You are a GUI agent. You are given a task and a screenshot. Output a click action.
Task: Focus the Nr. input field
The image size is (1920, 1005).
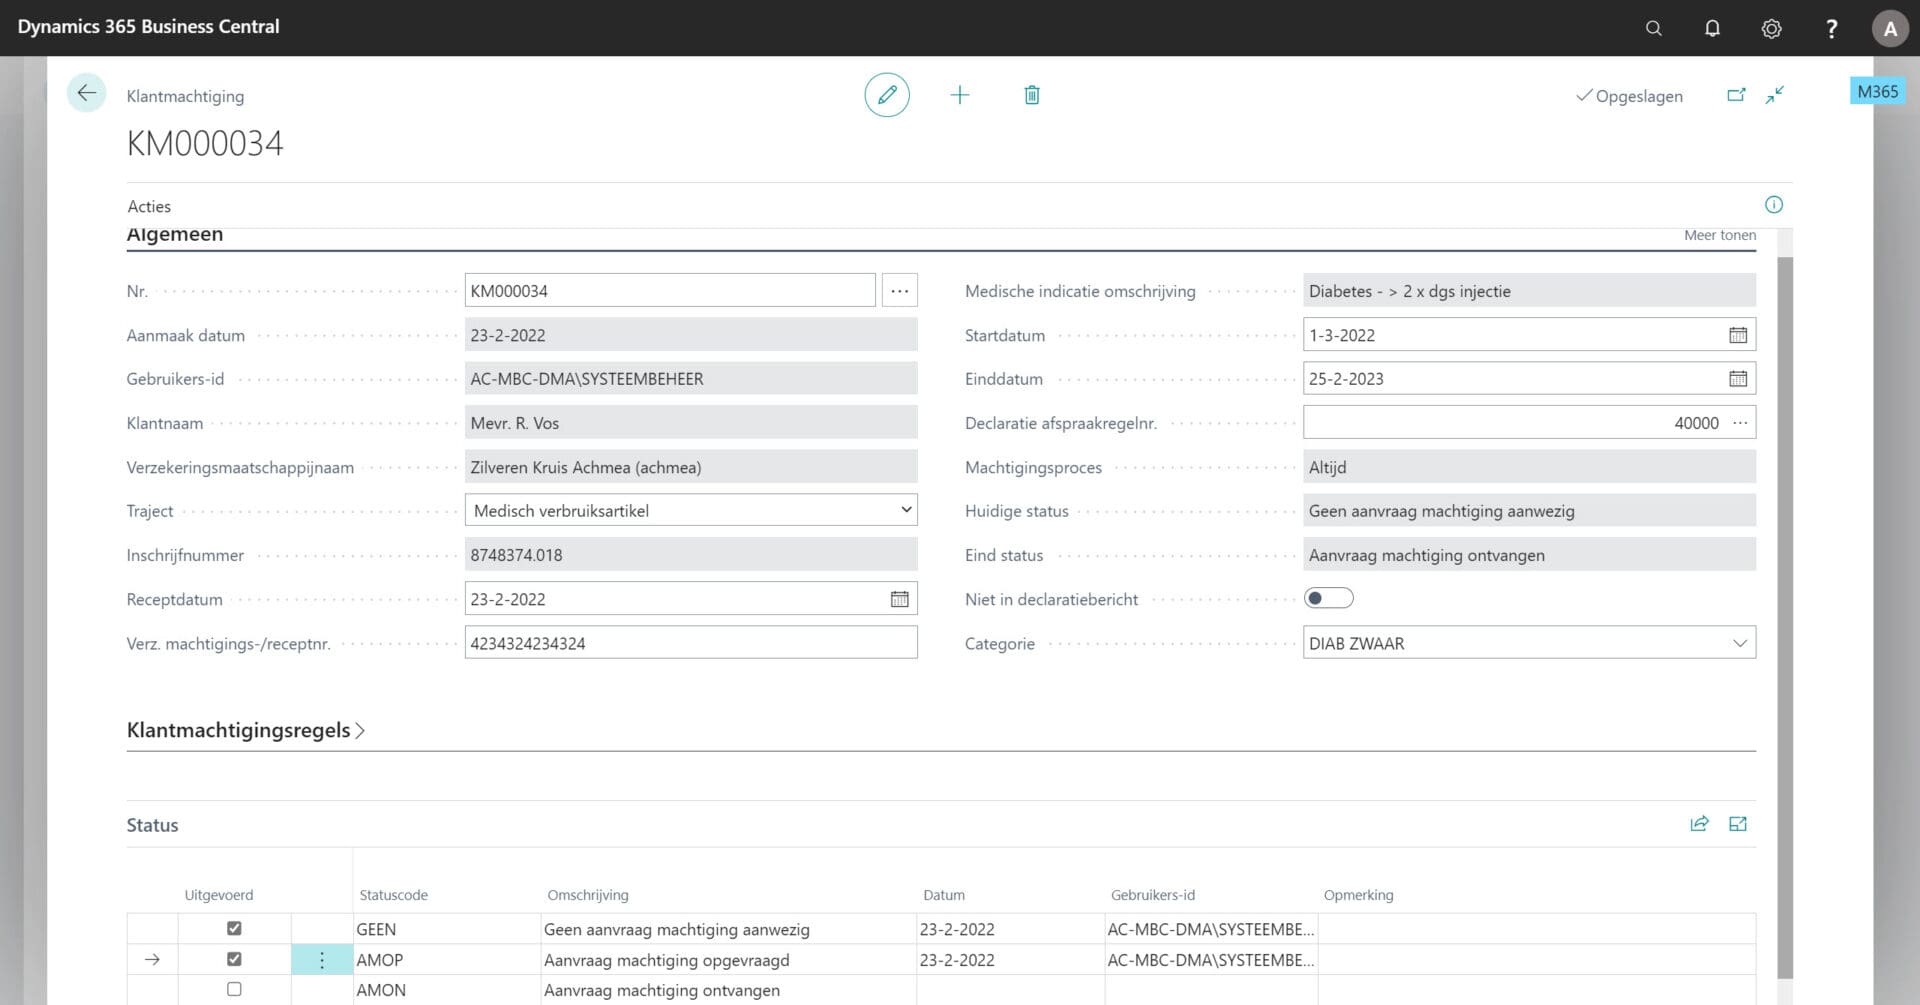pos(670,291)
